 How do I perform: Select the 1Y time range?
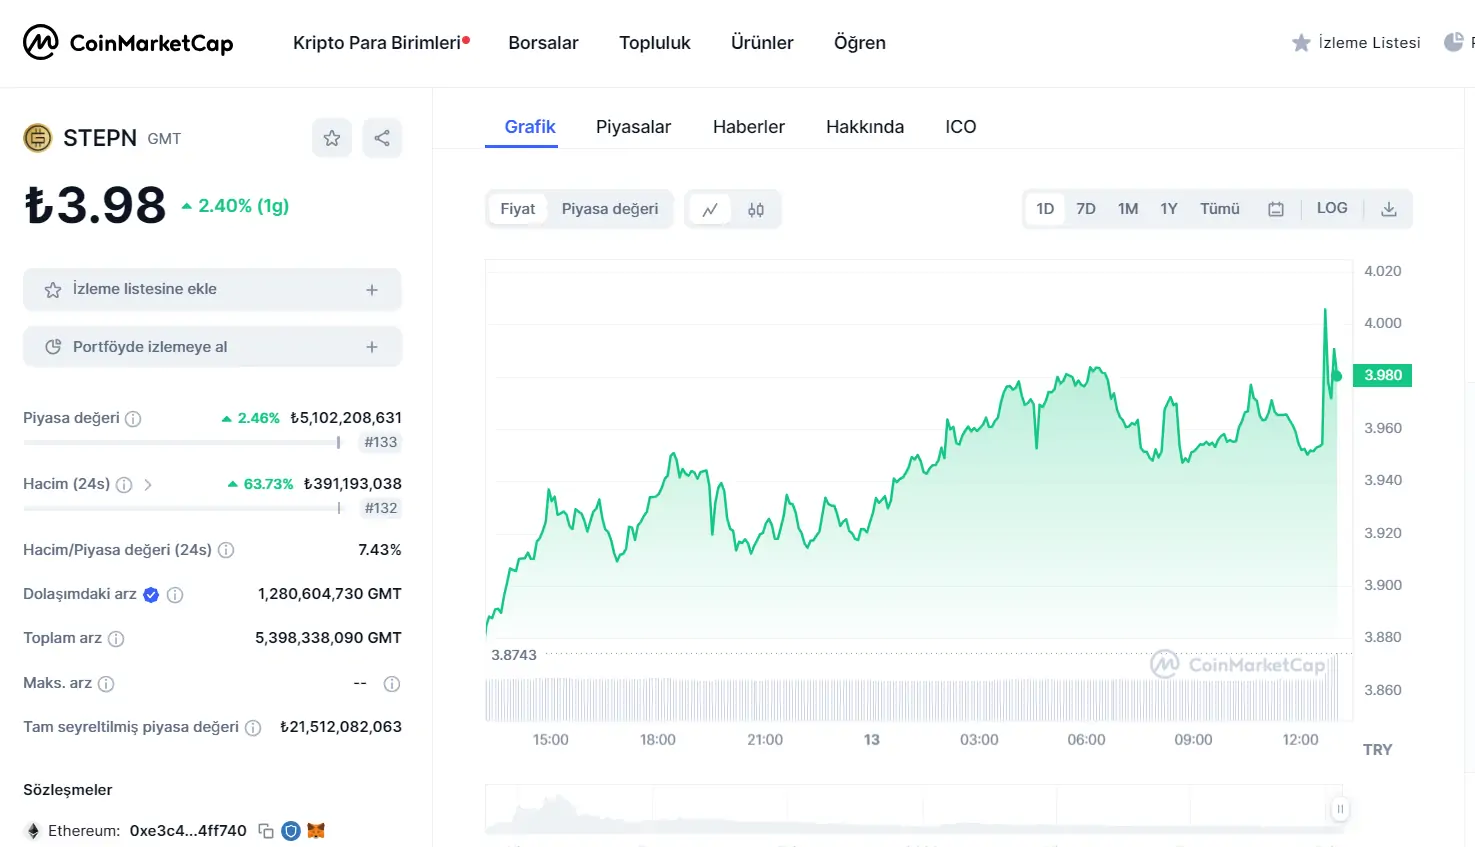(x=1169, y=209)
